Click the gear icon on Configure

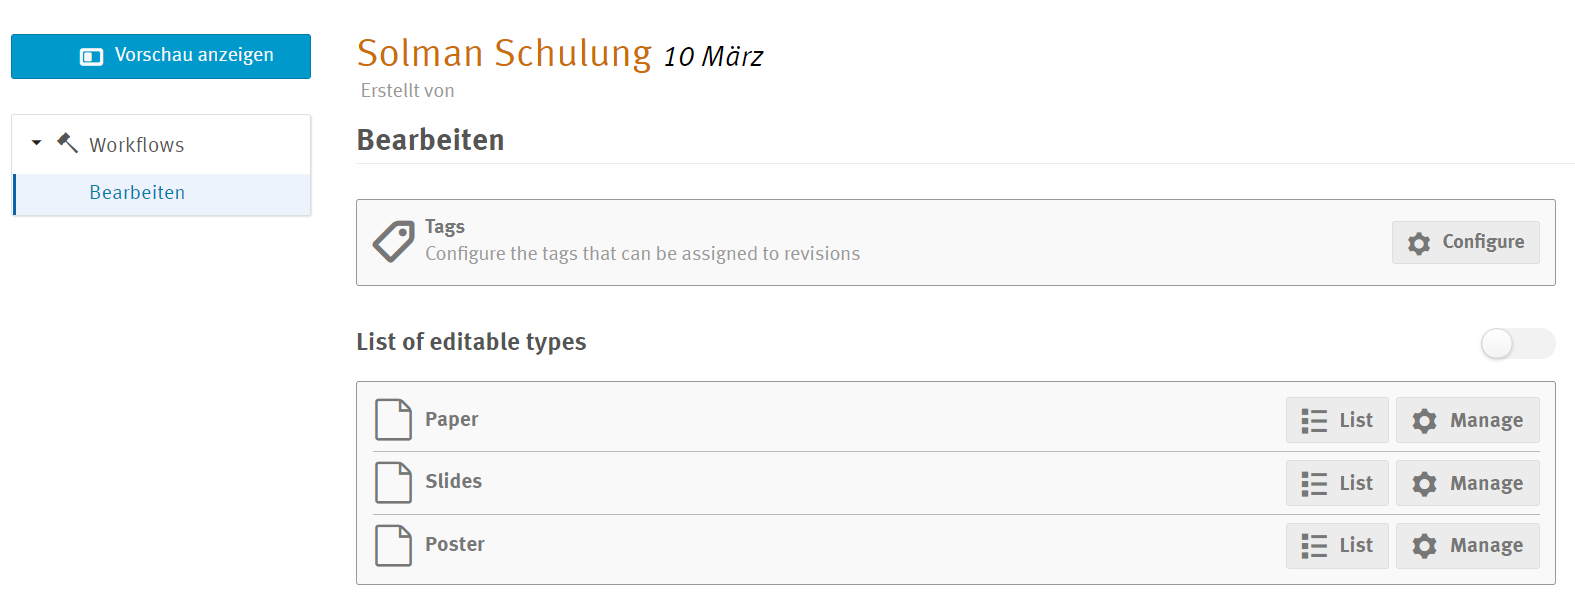(x=1419, y=243)
